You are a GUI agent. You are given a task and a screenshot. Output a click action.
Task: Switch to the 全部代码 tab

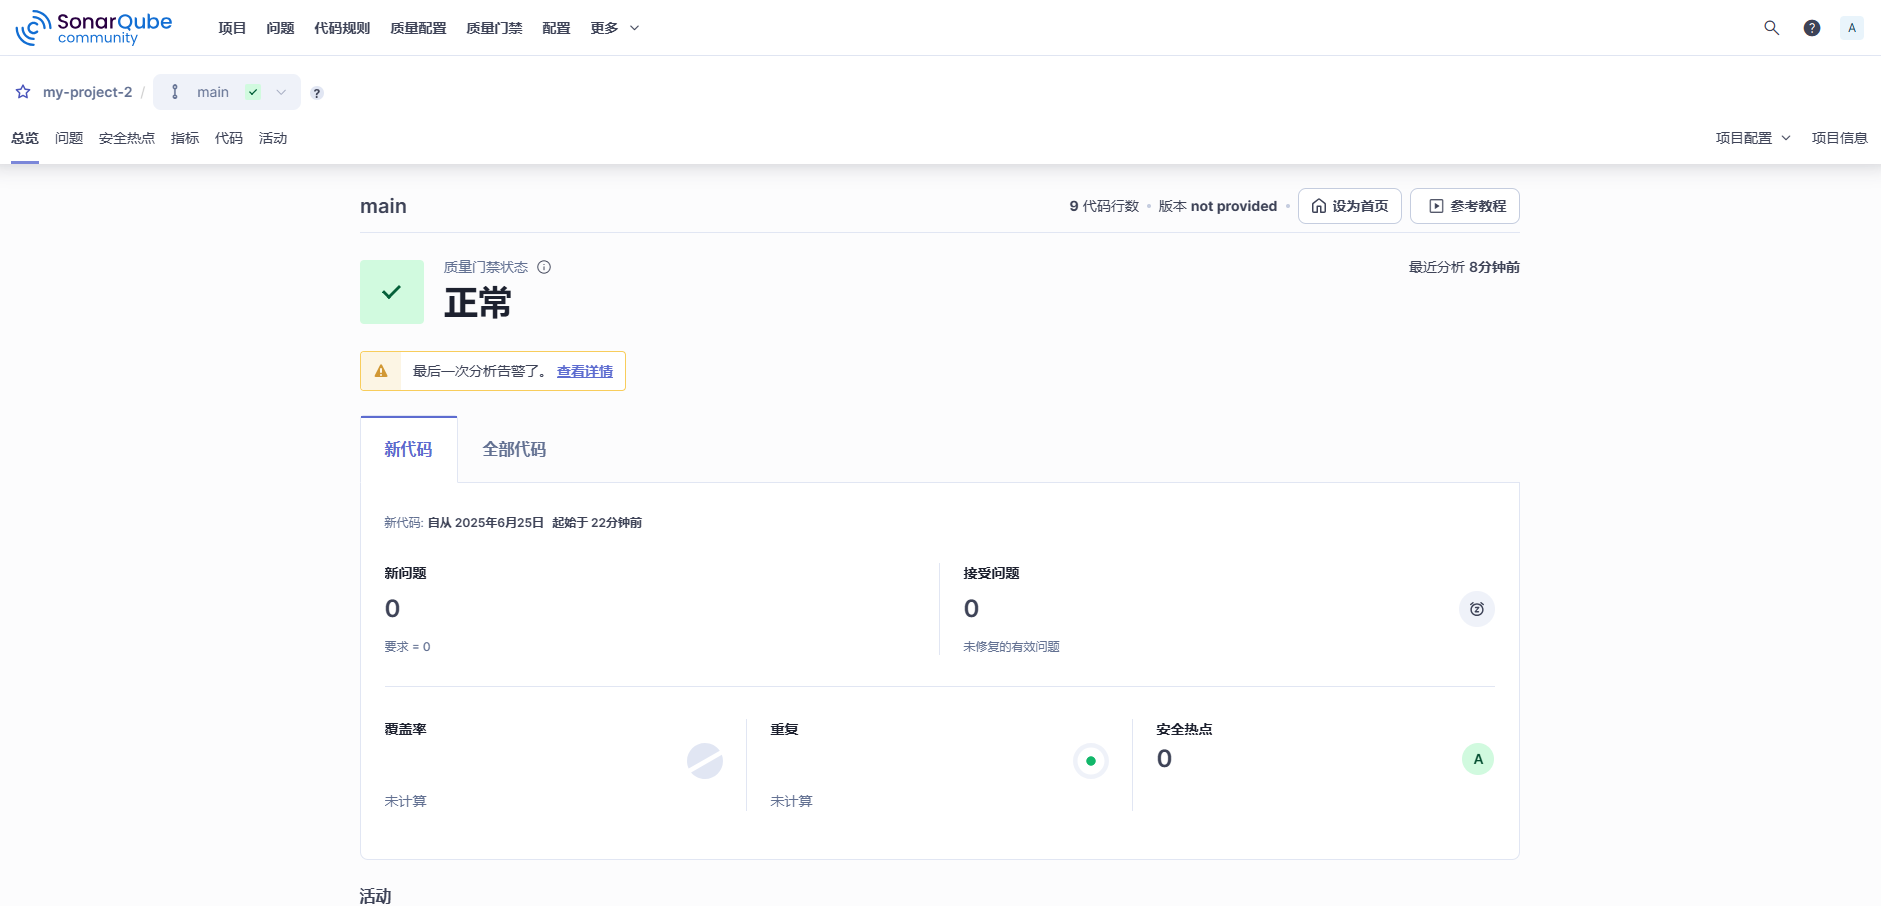click(514, 450)
